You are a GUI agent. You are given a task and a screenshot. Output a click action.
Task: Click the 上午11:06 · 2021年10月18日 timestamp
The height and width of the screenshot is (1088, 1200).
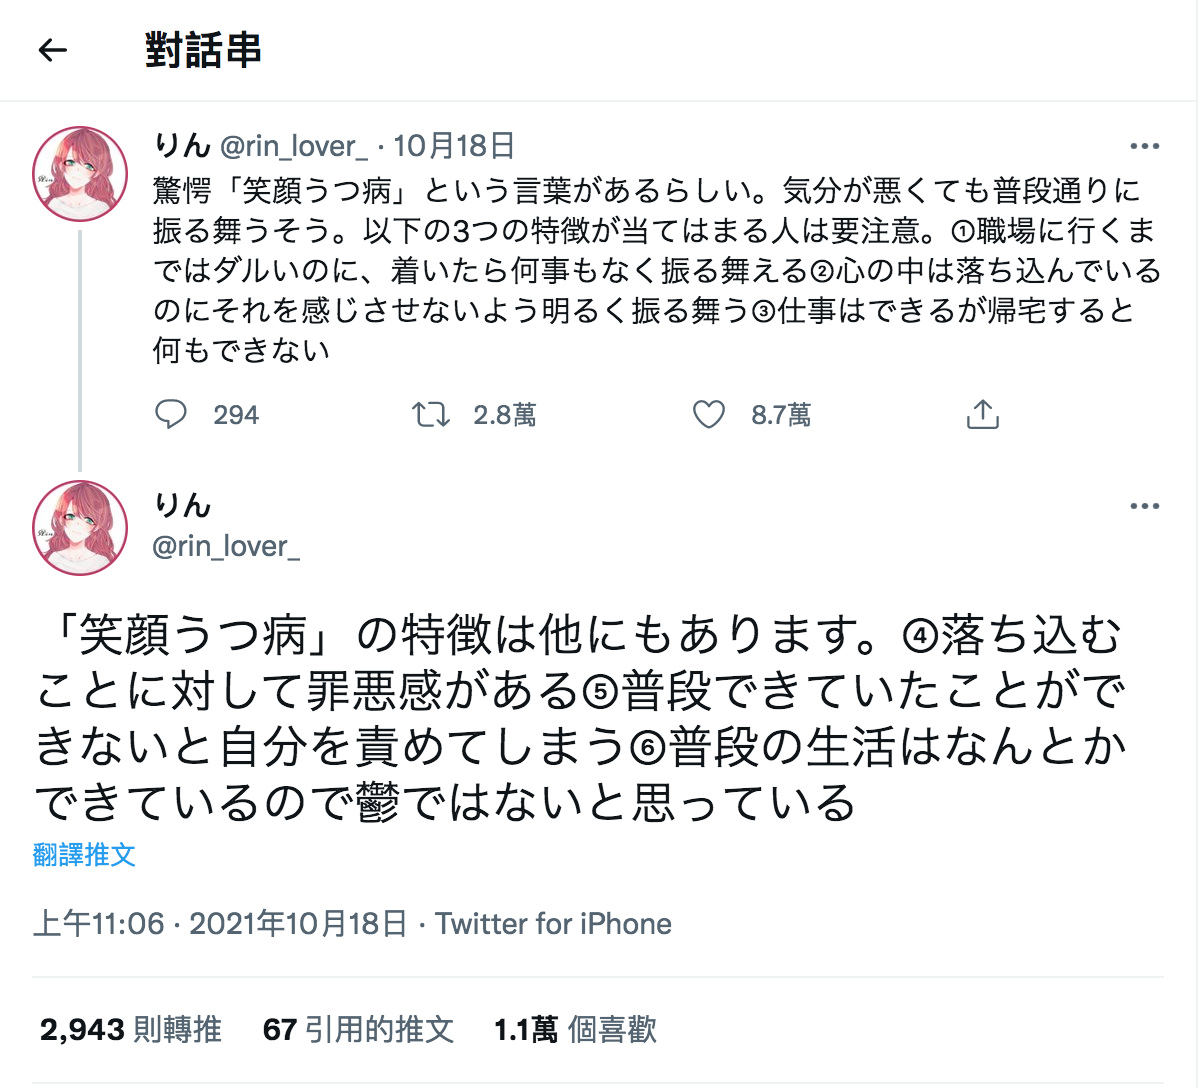(x=220, y=923)
